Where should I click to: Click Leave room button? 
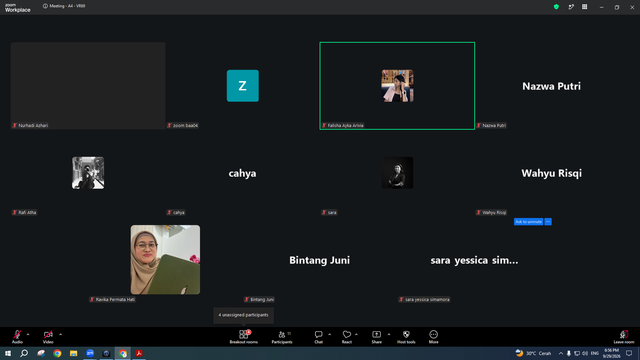[624, 337]
